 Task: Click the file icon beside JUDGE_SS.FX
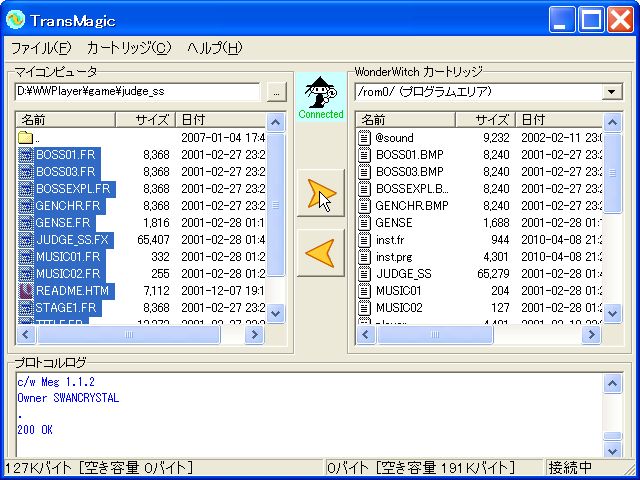pos(26,240)
